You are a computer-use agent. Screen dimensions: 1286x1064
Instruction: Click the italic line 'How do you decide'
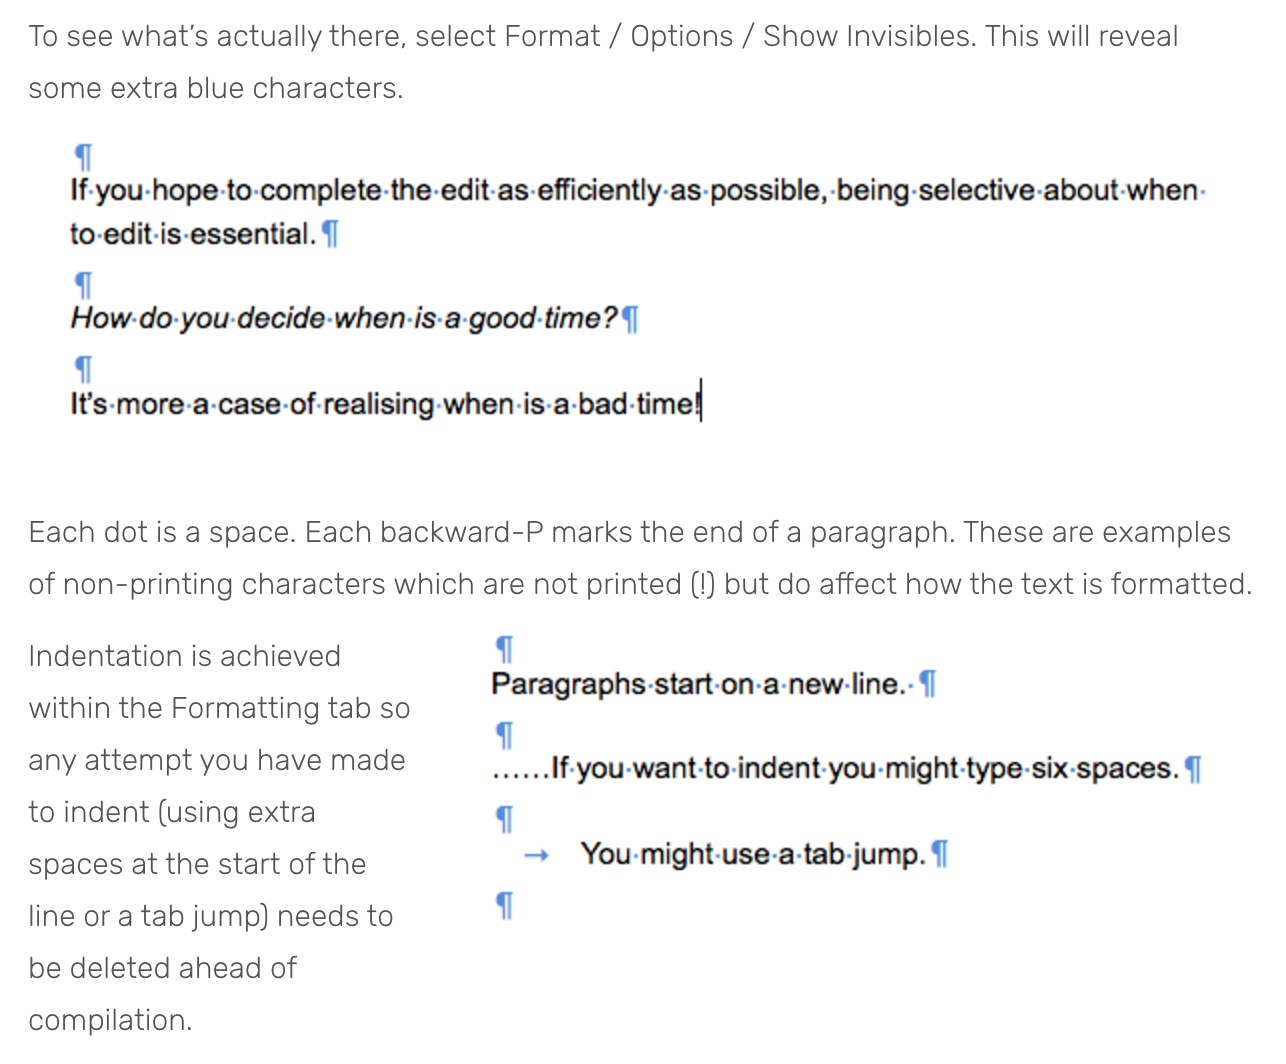(x=344, y=319)
